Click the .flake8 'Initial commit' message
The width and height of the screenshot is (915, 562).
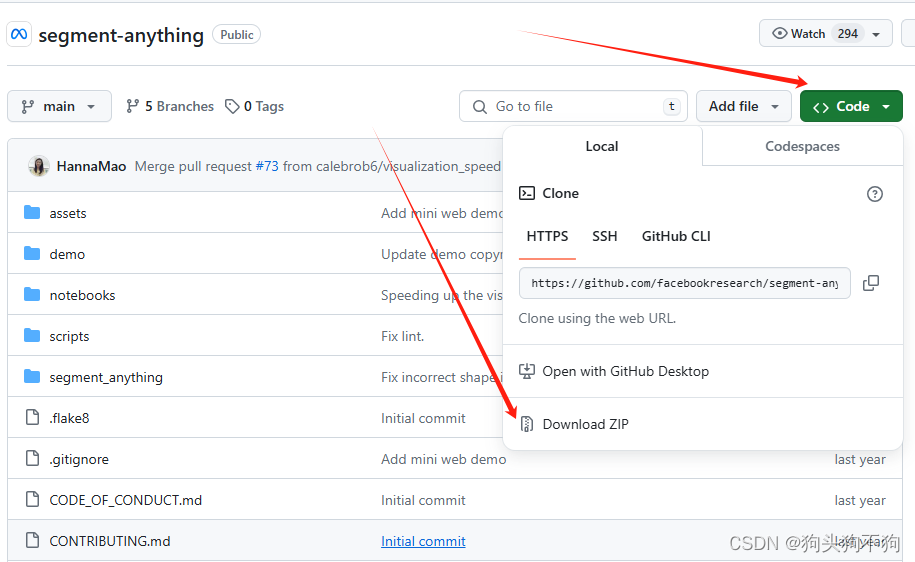click(423, 418)
